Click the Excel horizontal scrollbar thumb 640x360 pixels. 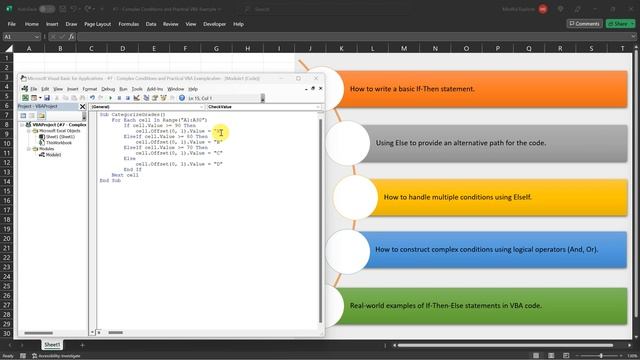506,345
